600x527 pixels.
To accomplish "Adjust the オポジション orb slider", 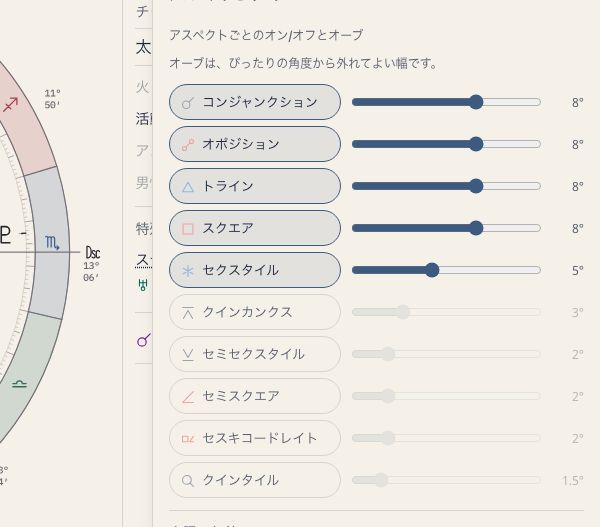I will click(446, 144).
